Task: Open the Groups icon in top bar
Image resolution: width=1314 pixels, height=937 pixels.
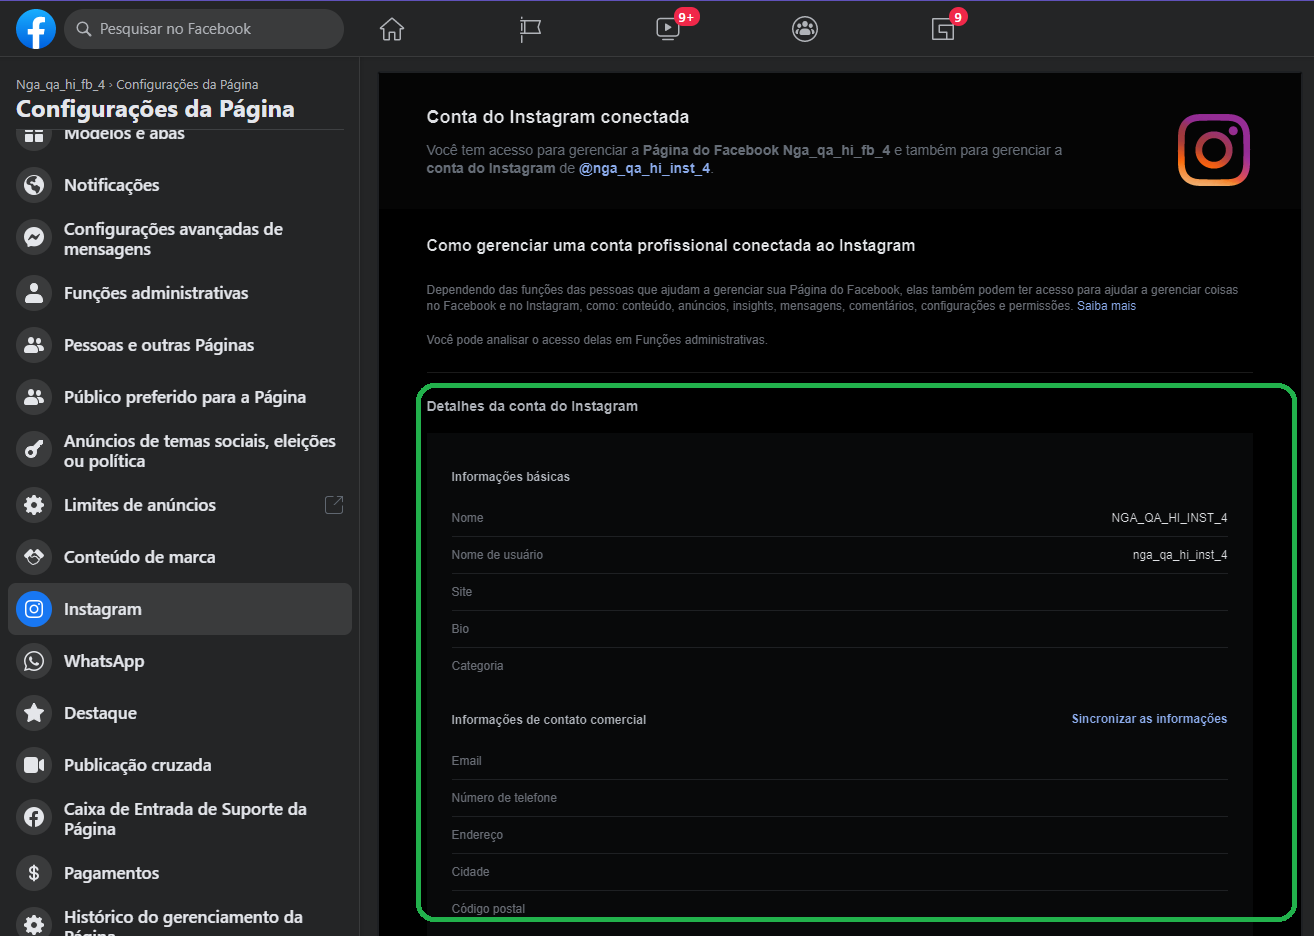Action: 805,29
